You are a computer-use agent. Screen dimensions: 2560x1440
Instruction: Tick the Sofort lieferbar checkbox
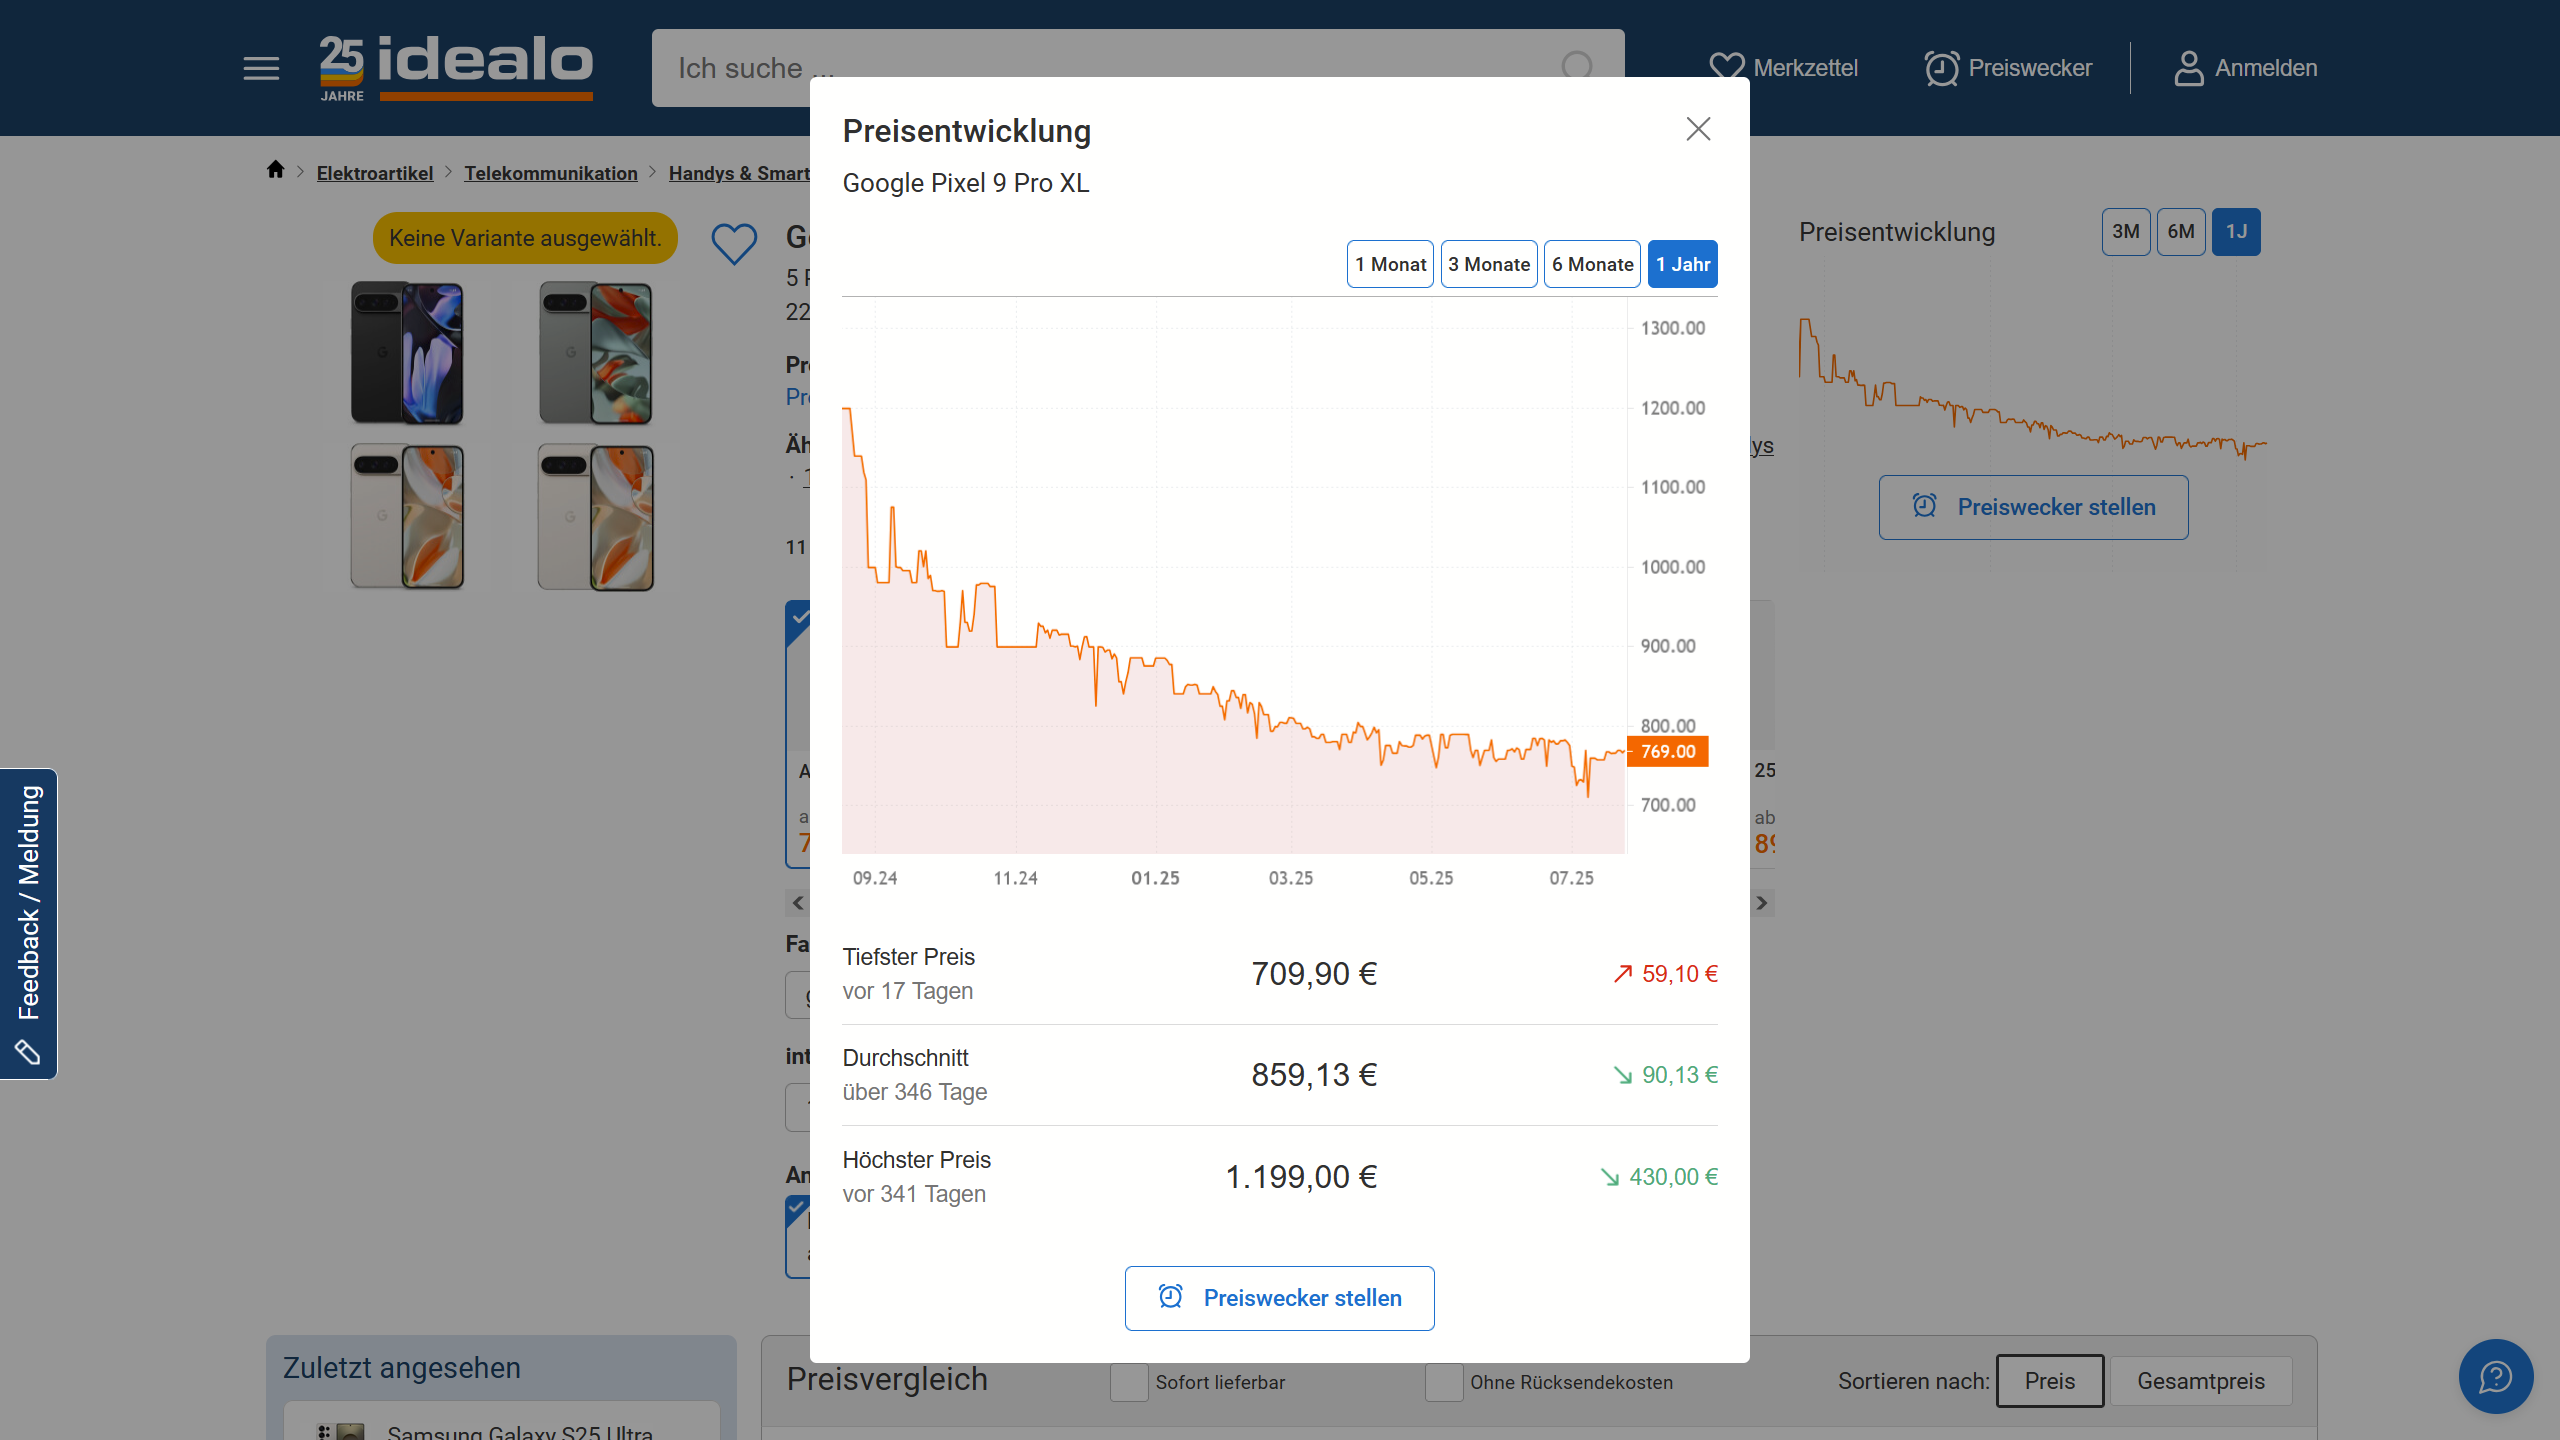(x=1129, y=1382)
